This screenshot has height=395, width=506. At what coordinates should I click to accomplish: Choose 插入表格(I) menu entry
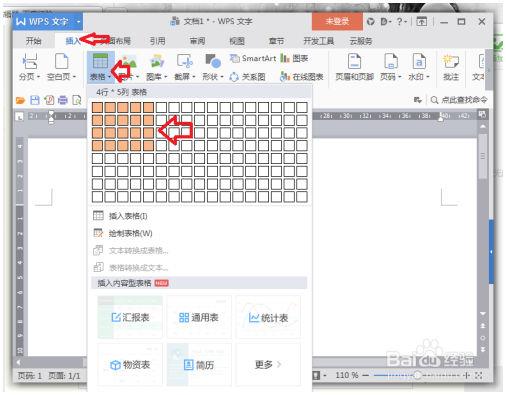128,216
